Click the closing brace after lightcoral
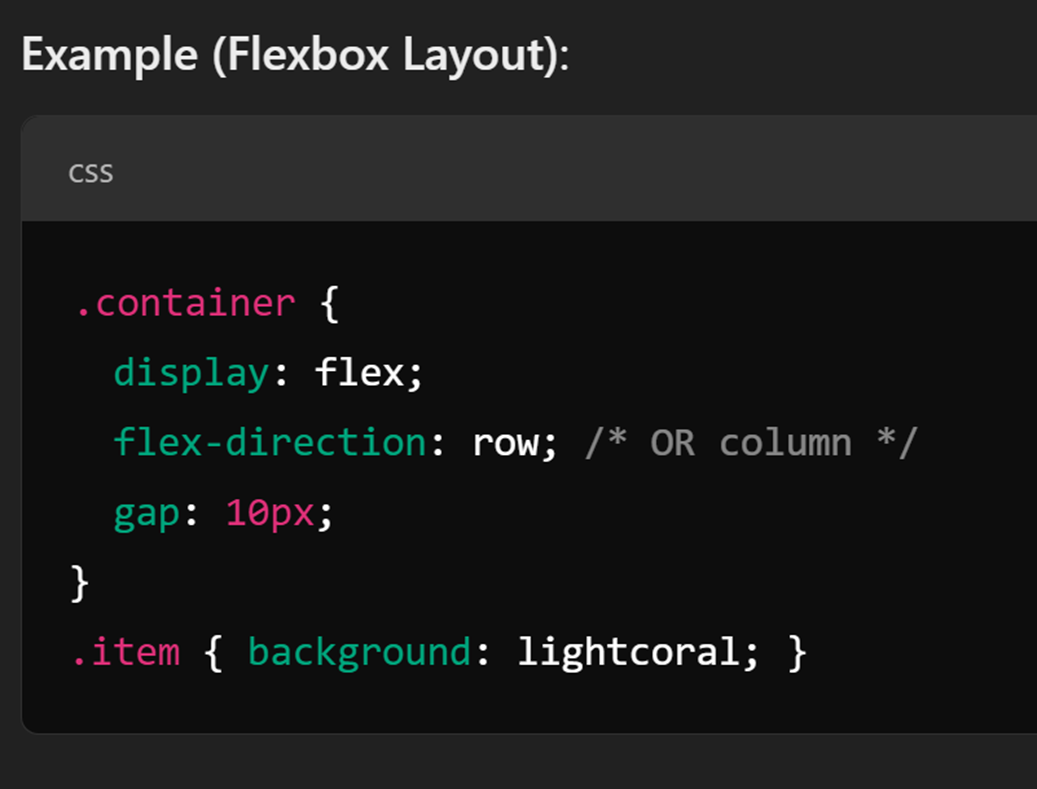The height and width of the screenshot is (789, 1037). click(x=796, y=652)
